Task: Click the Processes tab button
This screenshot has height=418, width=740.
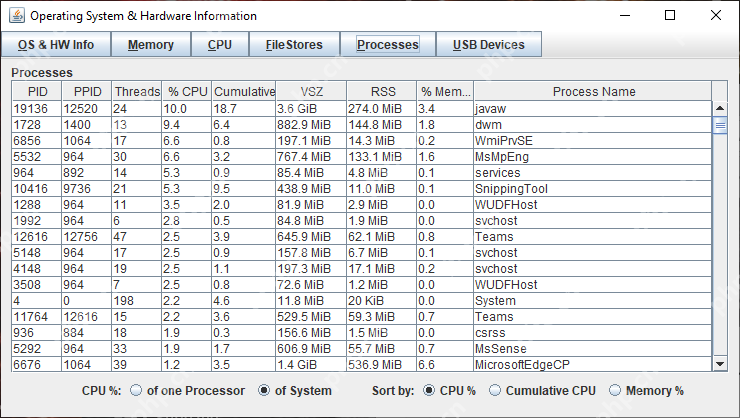Action: 388,45
